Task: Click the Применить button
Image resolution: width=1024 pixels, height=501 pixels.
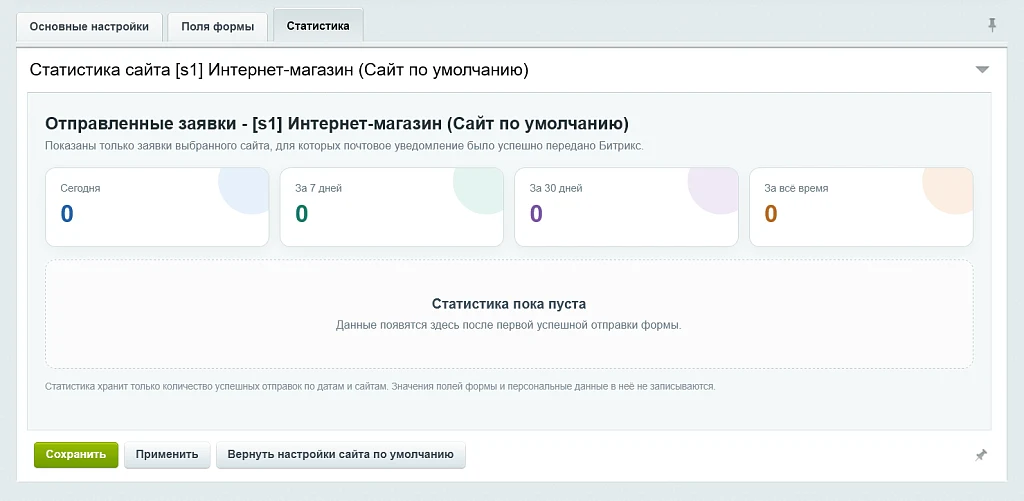Action: point(167,455)
